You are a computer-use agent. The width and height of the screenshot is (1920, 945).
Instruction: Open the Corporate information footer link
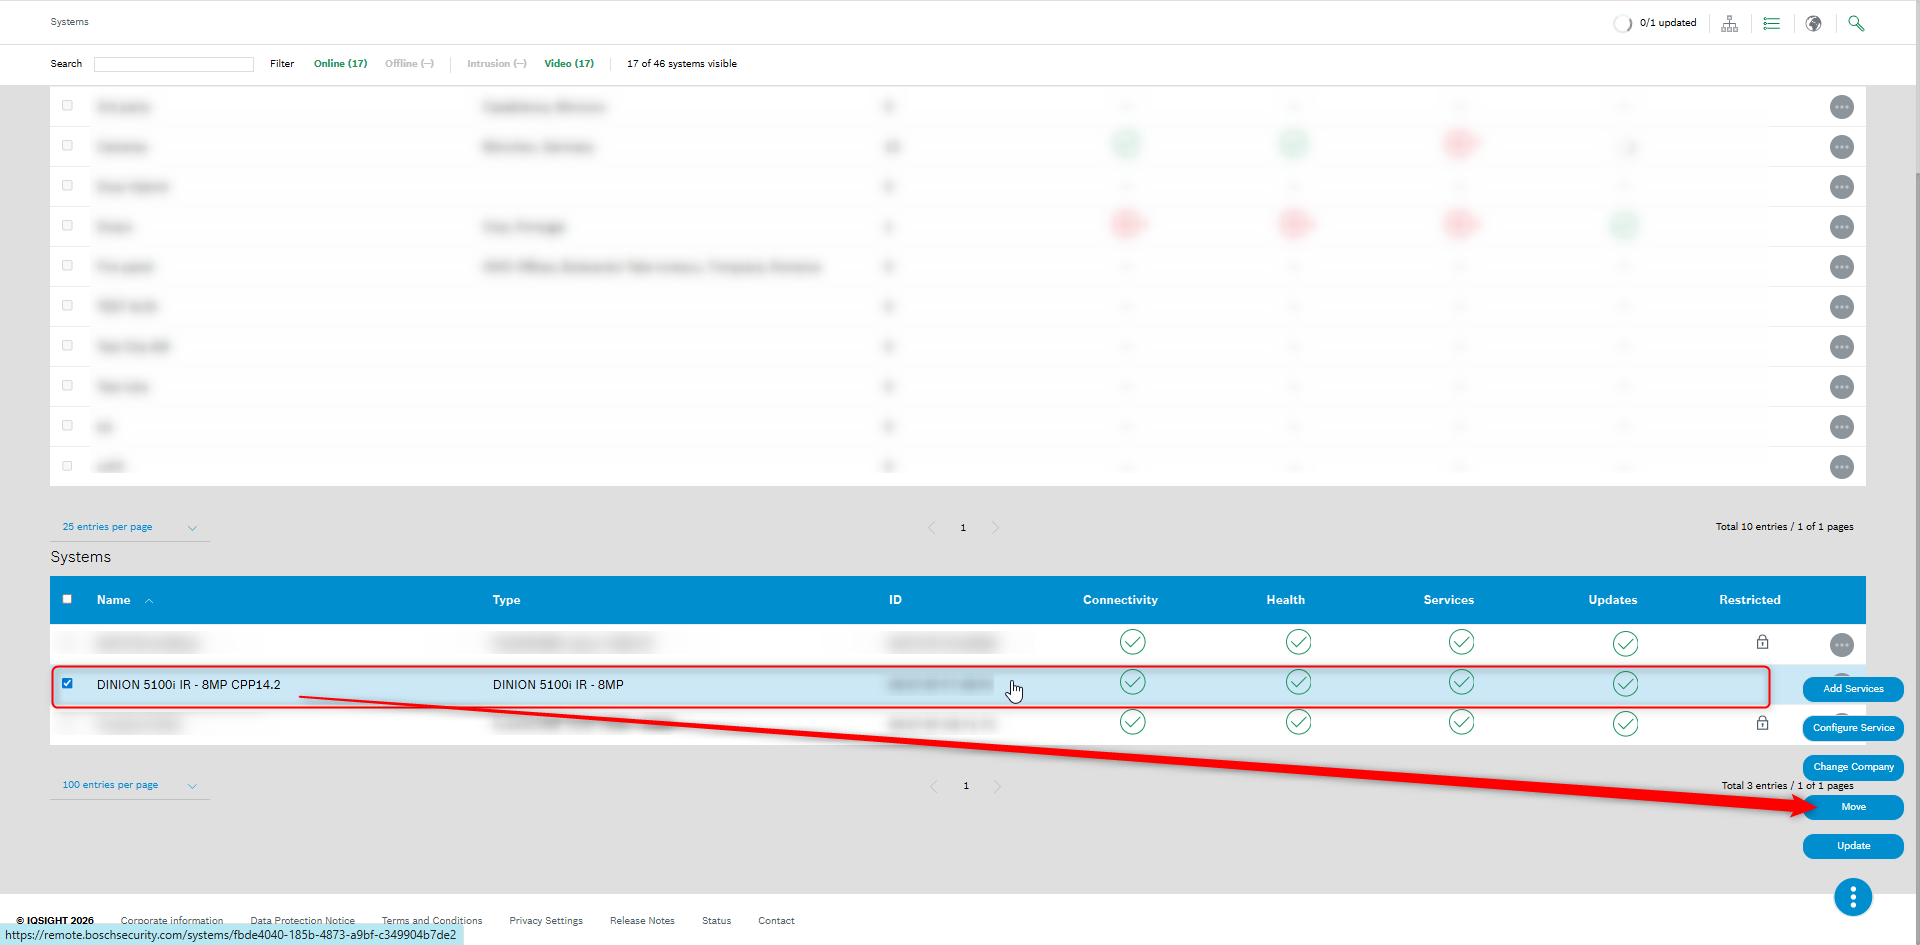172,921
